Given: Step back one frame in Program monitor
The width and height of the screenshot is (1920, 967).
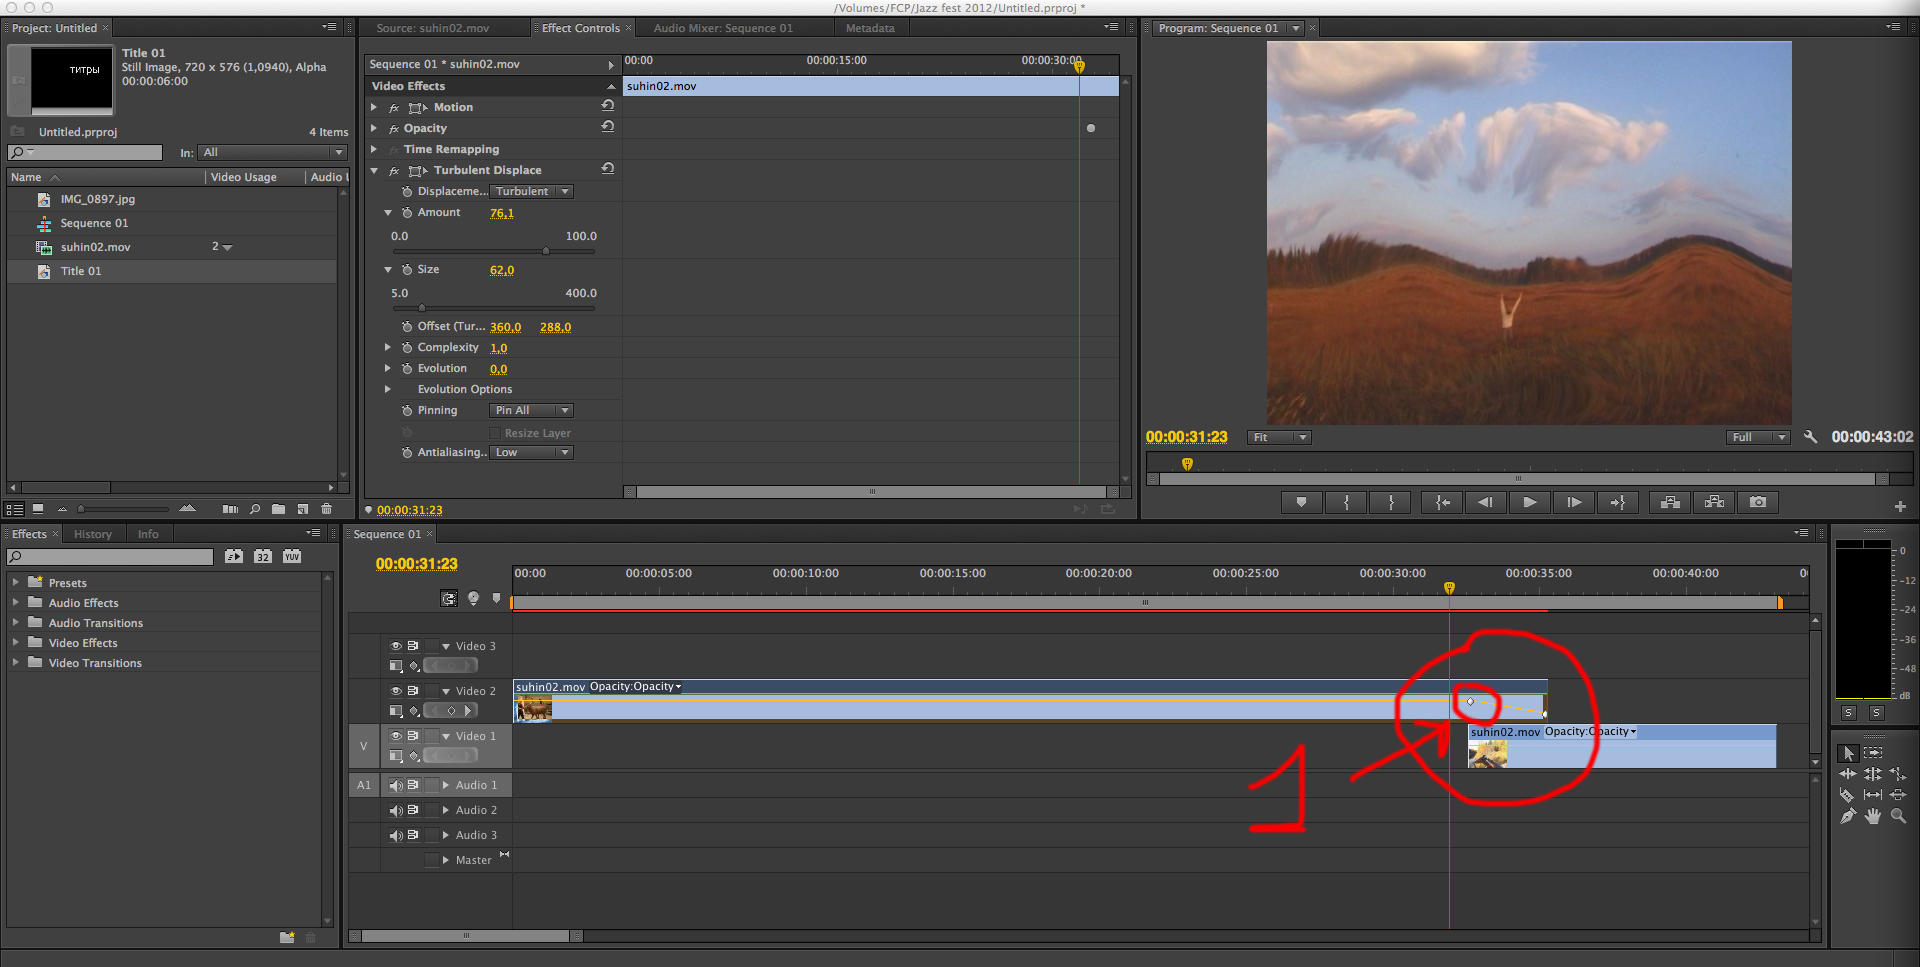Looking at the screenshot, I should pyautogui.click(x=1486, y=503).
